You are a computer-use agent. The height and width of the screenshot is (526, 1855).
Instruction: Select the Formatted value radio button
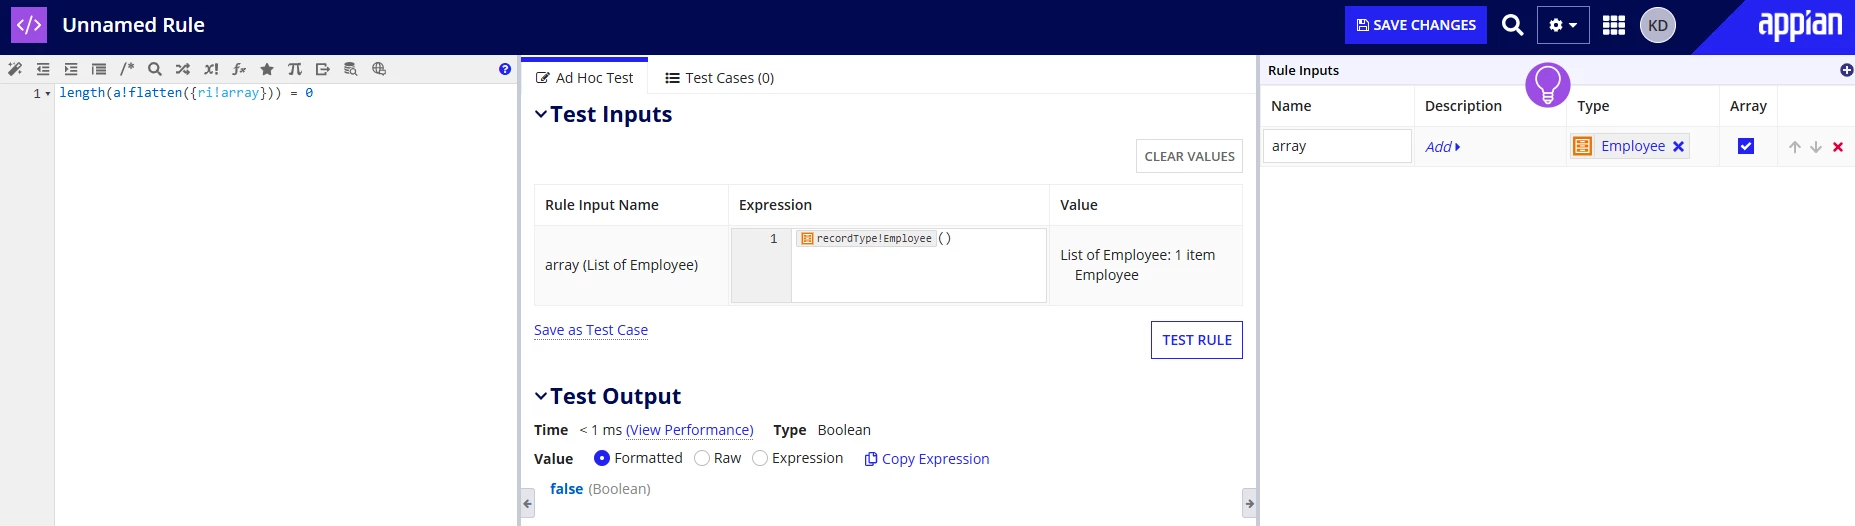602,458
